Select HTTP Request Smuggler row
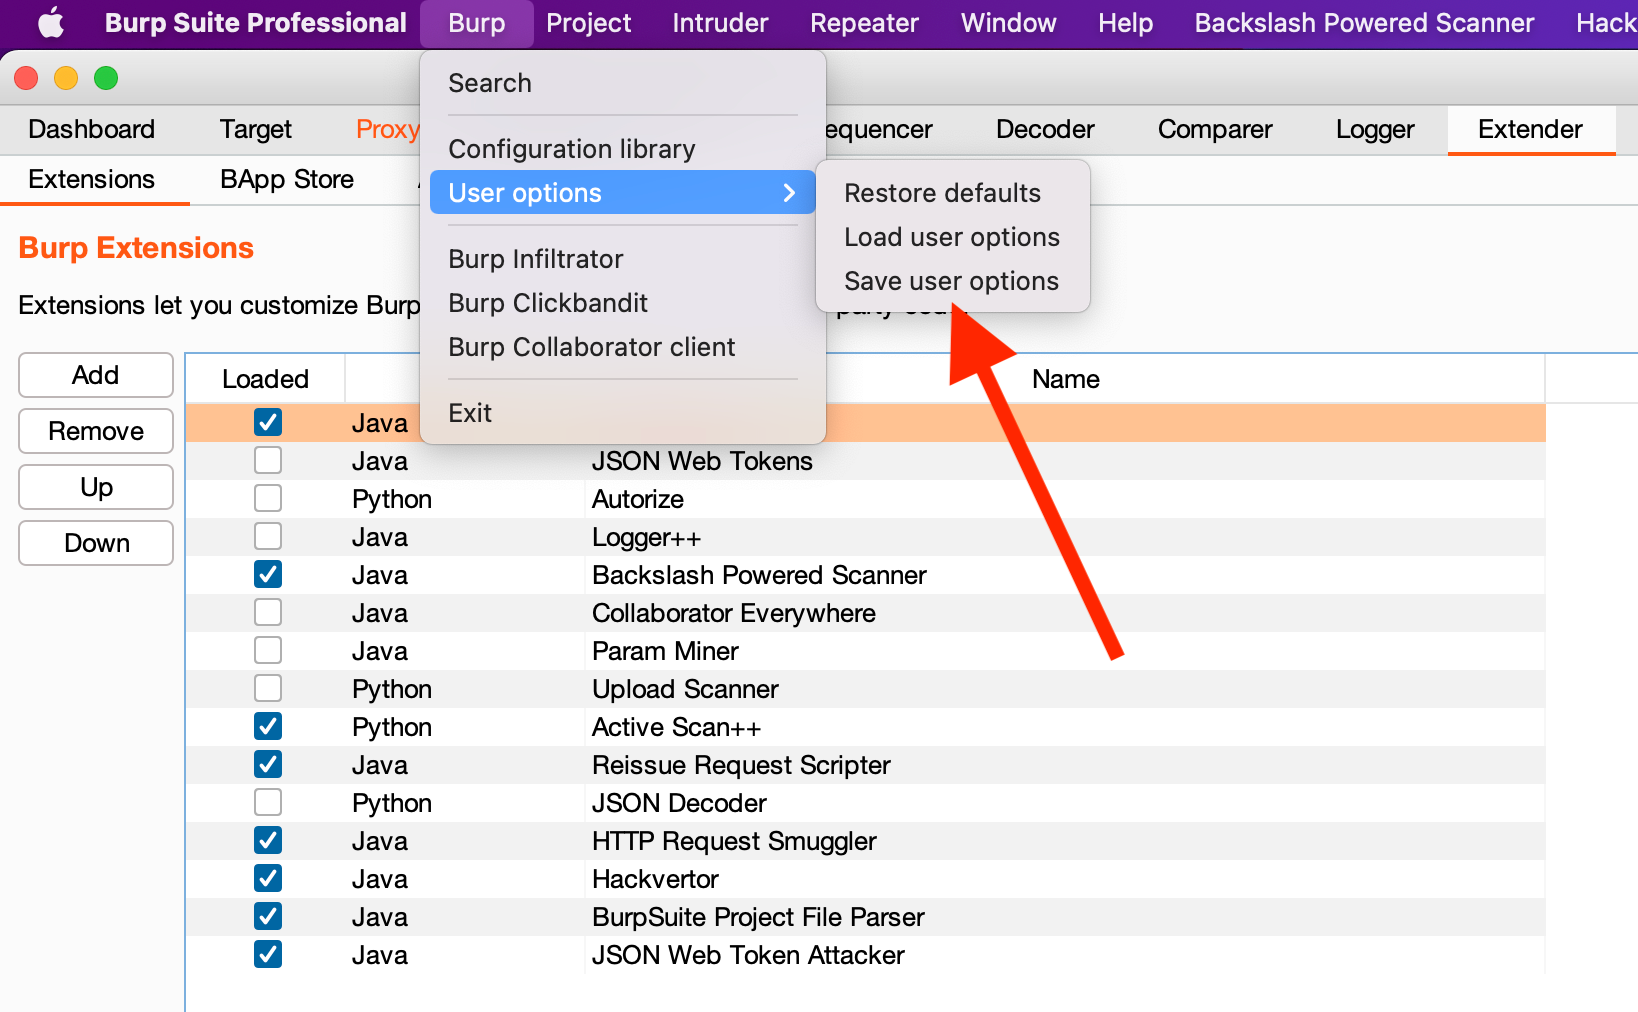This screenshot has height=1012, width=1638. point(865,841)
